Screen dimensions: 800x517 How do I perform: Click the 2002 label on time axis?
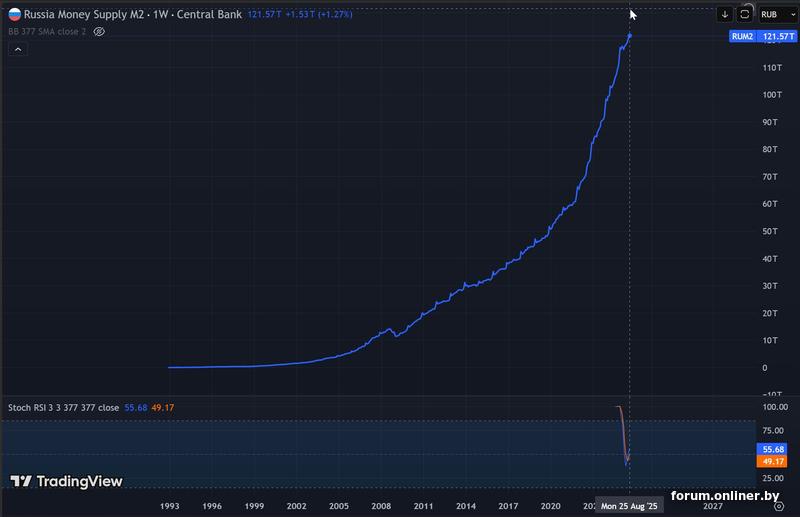coord(296,506)
